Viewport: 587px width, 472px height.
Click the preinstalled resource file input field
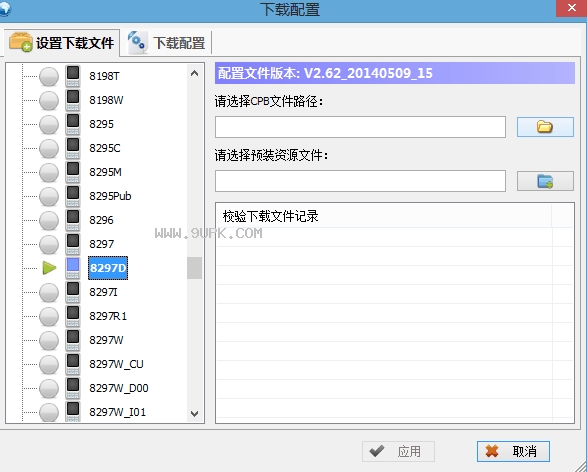coord(360,181)
